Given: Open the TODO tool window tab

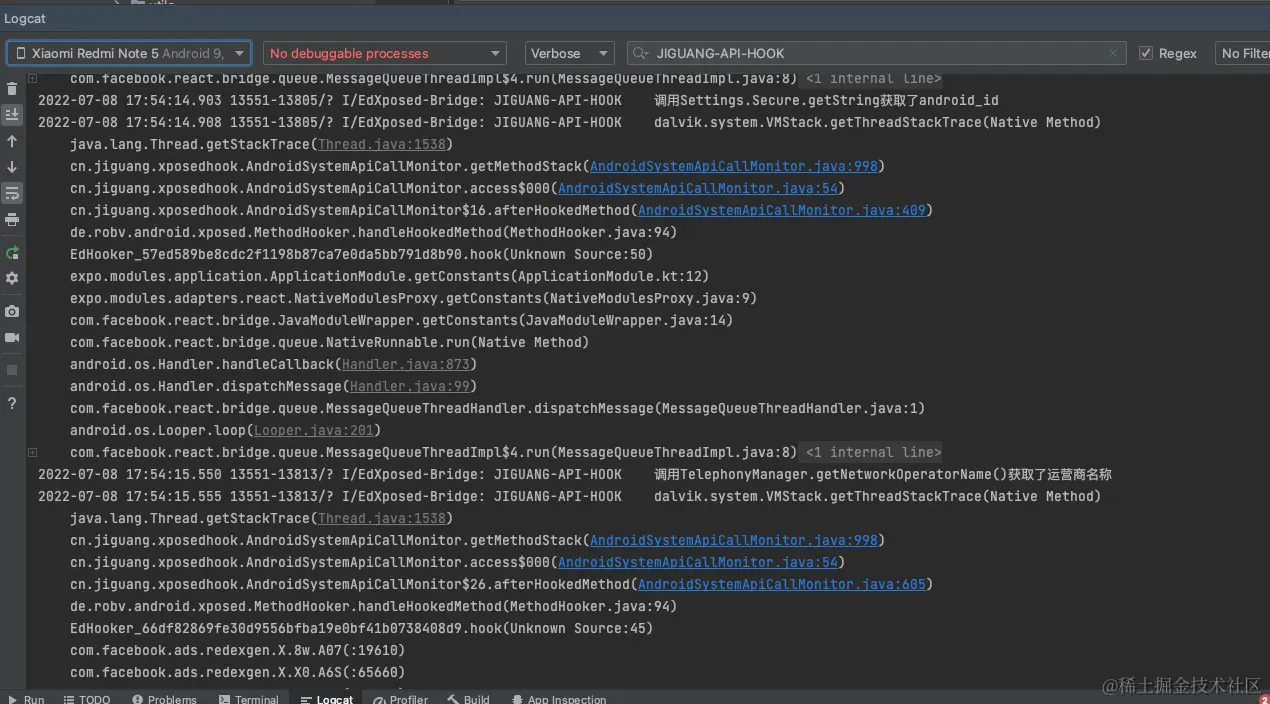Looking at the screenshot, I should pyautogui.click(x=87, y=699).
